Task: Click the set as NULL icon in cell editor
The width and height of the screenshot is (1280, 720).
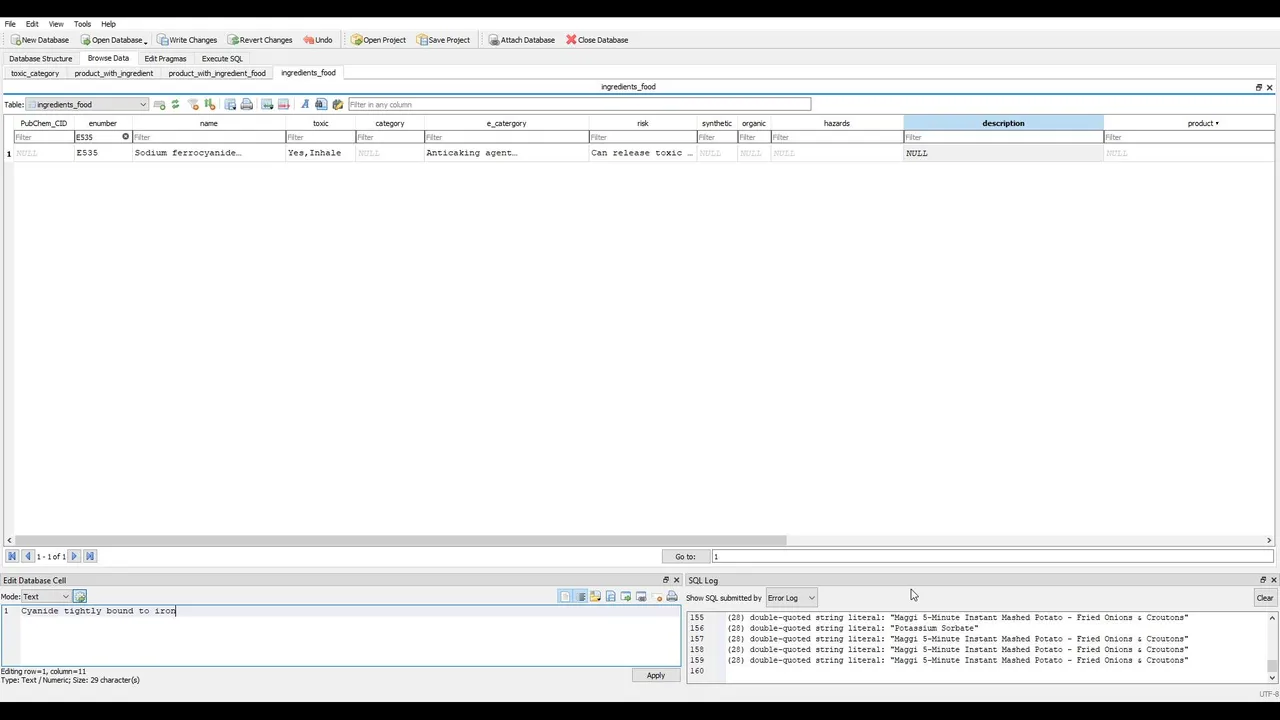Action: 658,597
